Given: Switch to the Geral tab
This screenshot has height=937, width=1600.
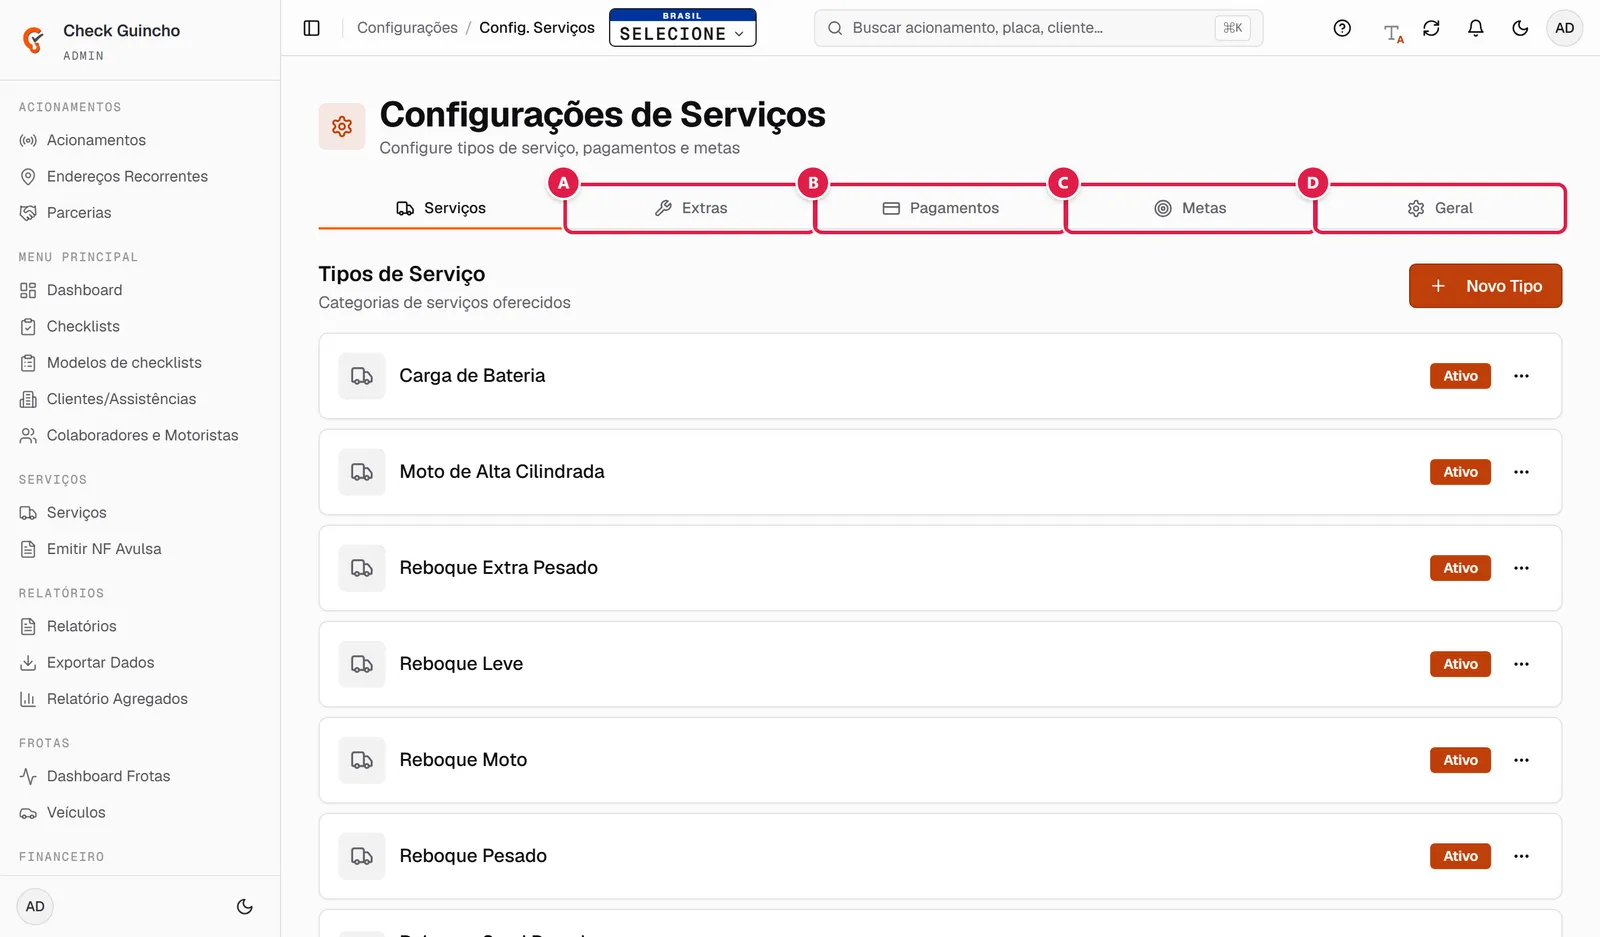Looking at the screenshot, I should click(x=1440, y=208).
